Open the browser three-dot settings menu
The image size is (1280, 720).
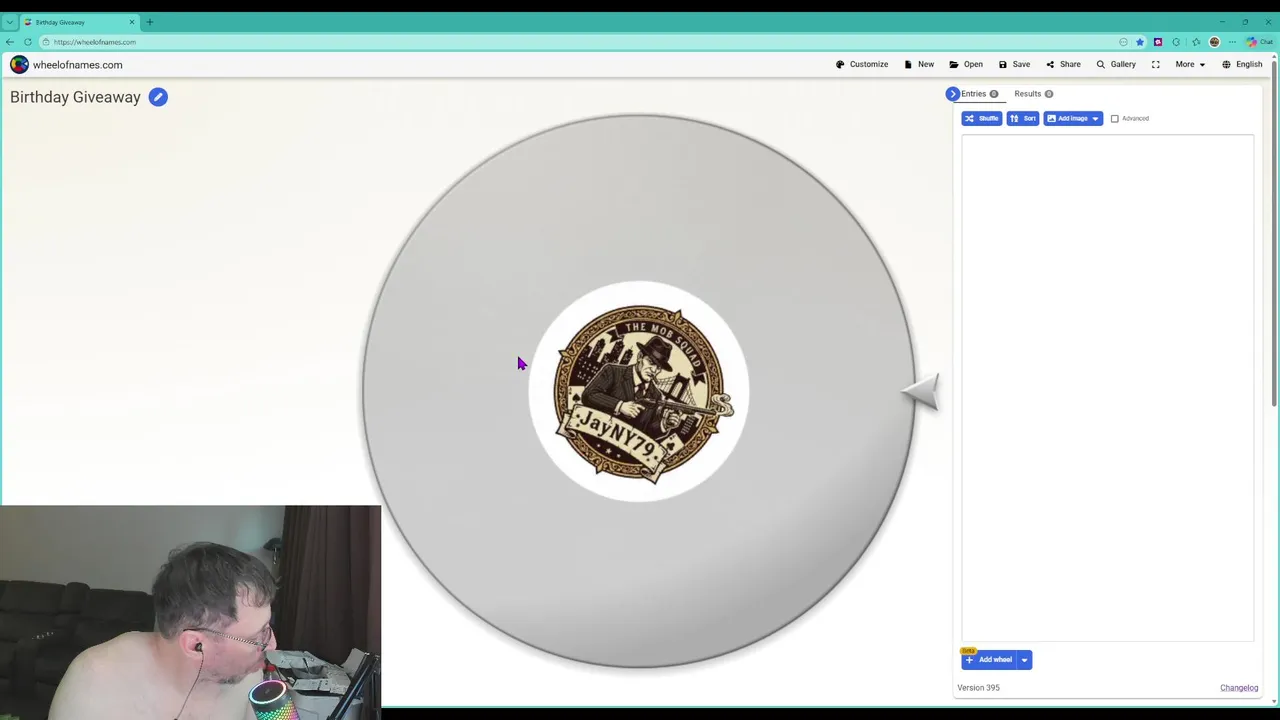[1232, 42]
